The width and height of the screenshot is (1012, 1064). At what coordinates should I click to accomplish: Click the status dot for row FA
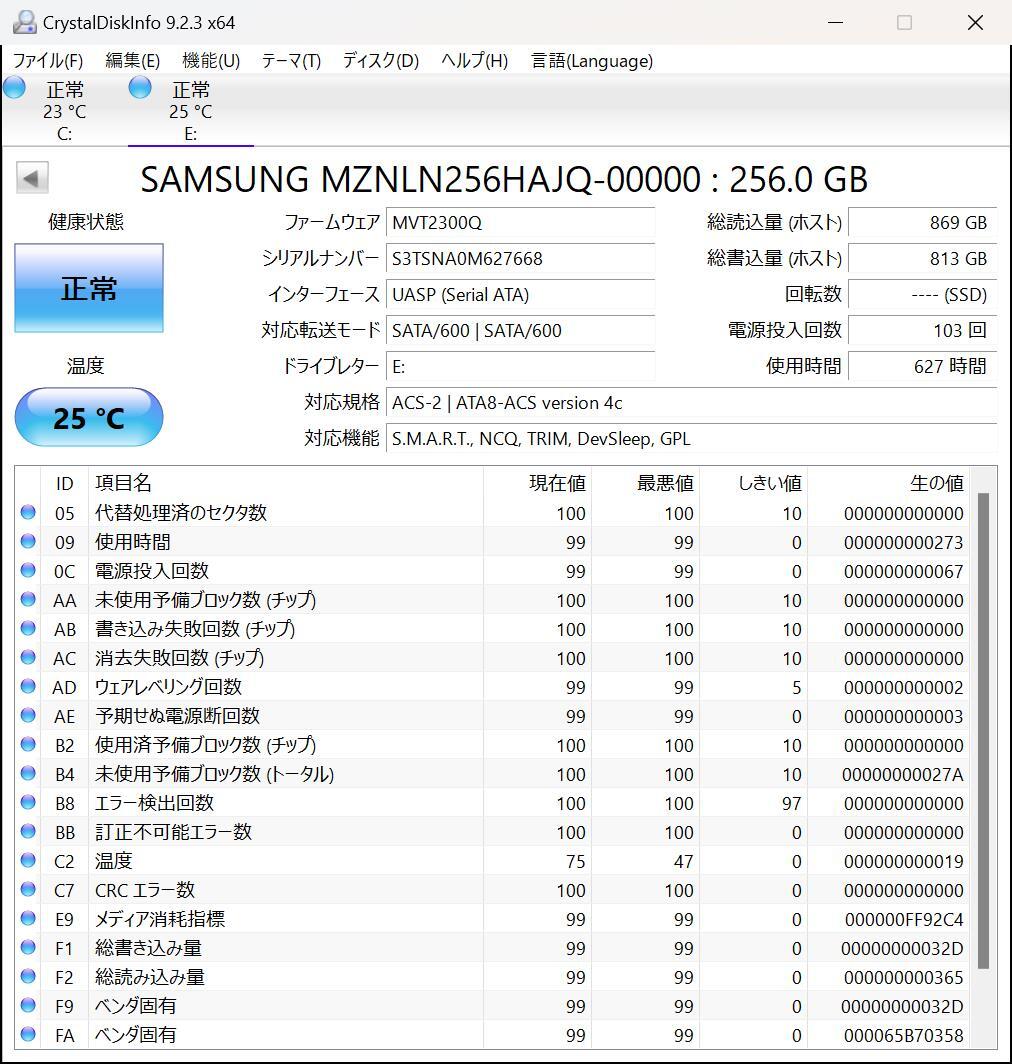click(x=28, y=1034)
